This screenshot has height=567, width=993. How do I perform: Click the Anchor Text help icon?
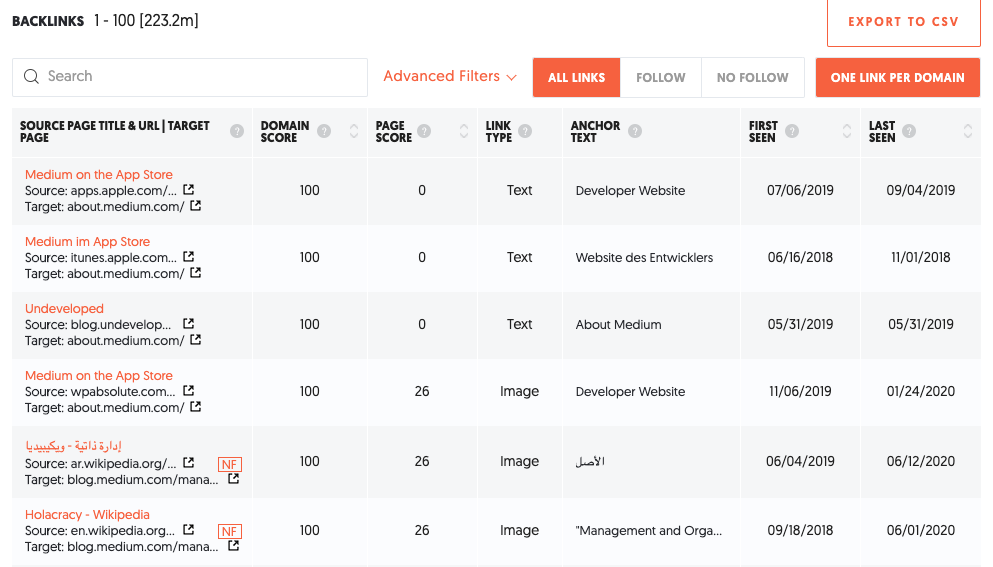pyautogui.click(x=634, y=131)
